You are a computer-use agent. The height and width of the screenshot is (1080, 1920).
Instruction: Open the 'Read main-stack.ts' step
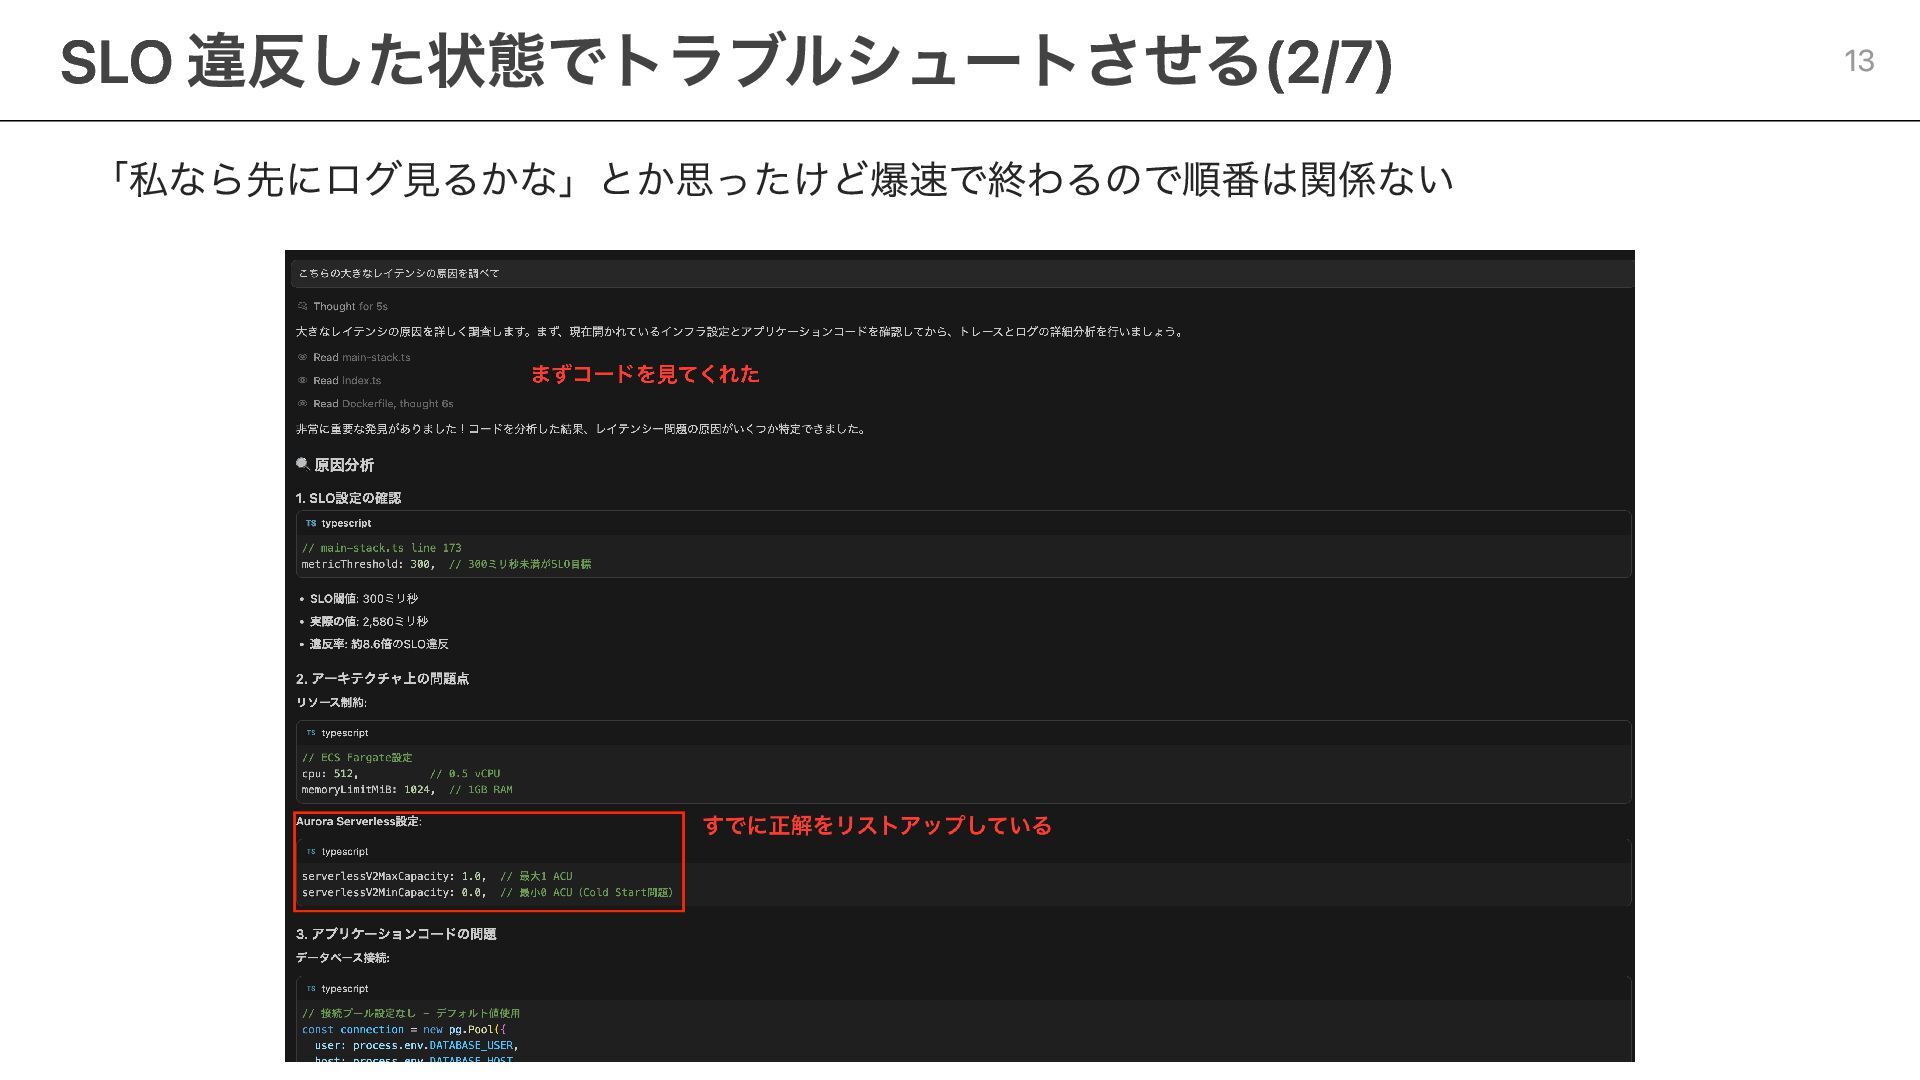point(361,357)
